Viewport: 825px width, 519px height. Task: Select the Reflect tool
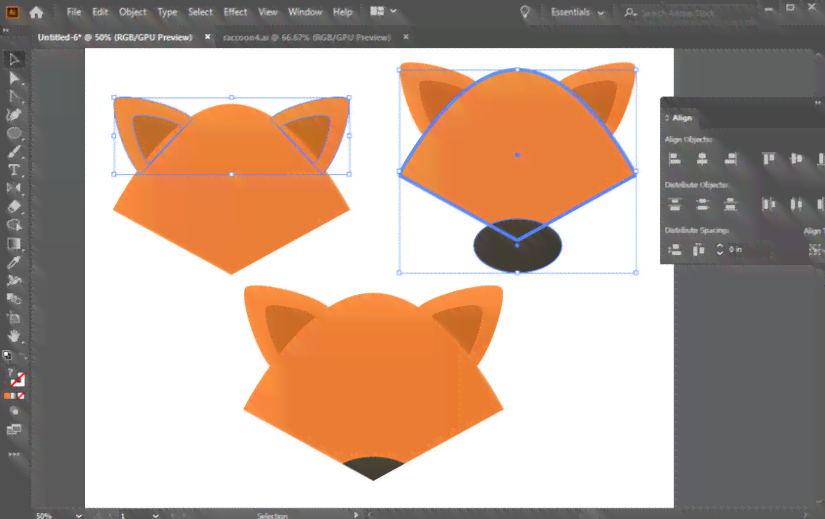point(14,188)
